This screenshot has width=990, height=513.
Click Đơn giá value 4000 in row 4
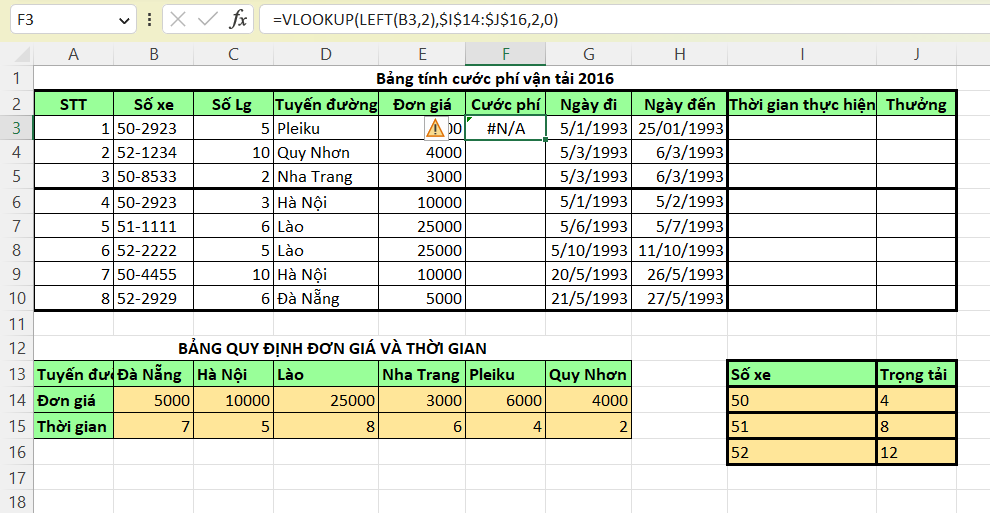click(422, 152)
